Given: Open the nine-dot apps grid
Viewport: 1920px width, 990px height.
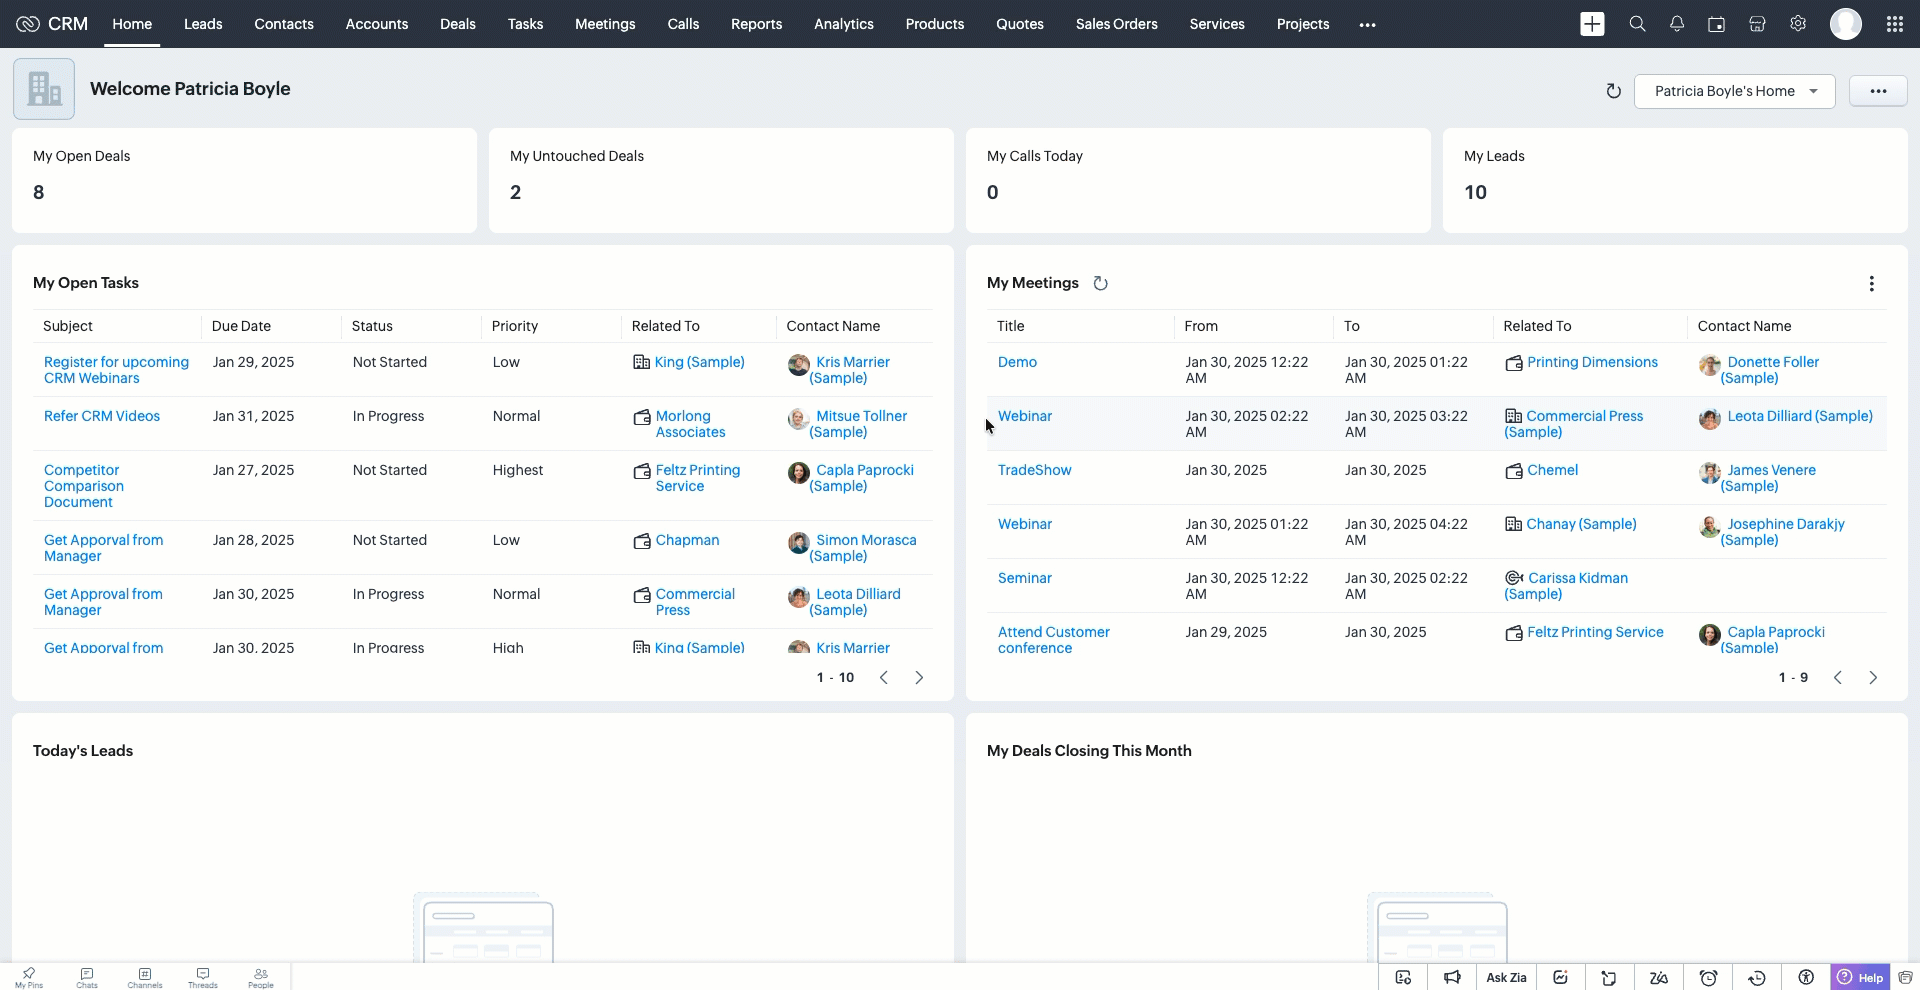Looking at the screenshot, I should pyautogui.click(x=1895, y=24).
